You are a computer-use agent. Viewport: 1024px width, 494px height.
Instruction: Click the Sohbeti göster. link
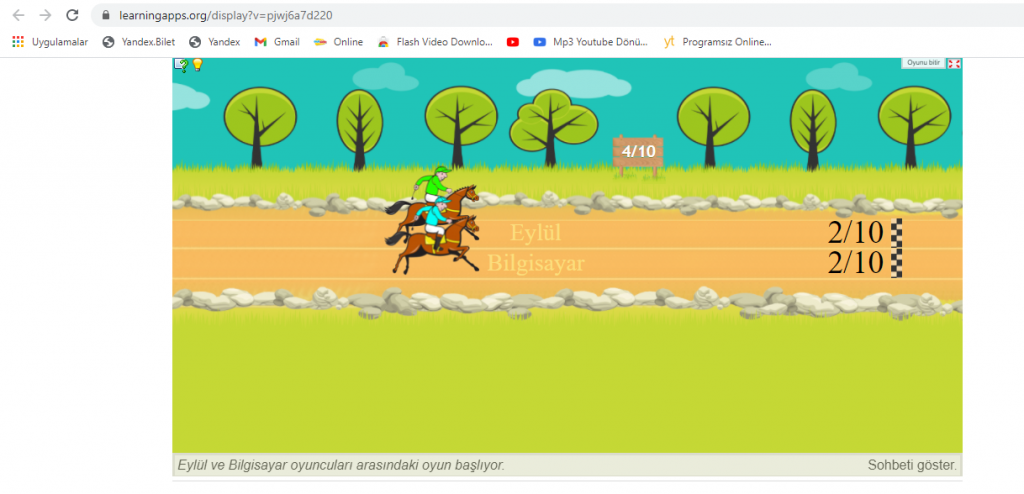pos(912,465)
